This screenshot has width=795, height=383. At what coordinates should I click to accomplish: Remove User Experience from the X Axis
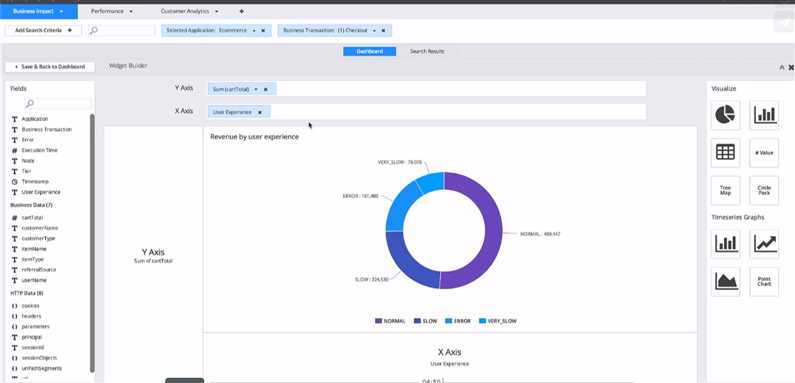pos(260,112)
